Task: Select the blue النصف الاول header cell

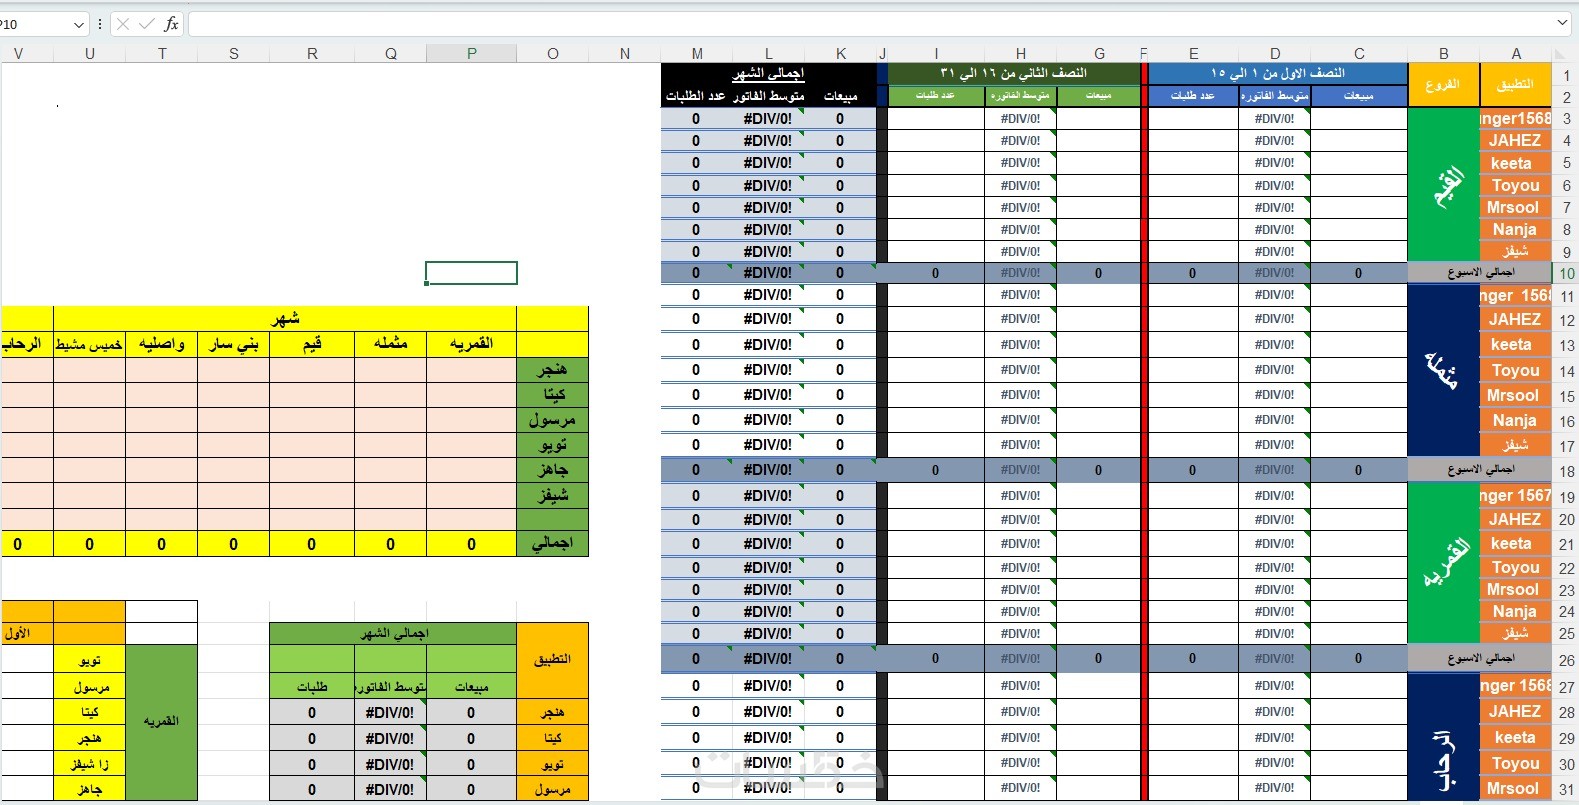Action: (1278, 73)
